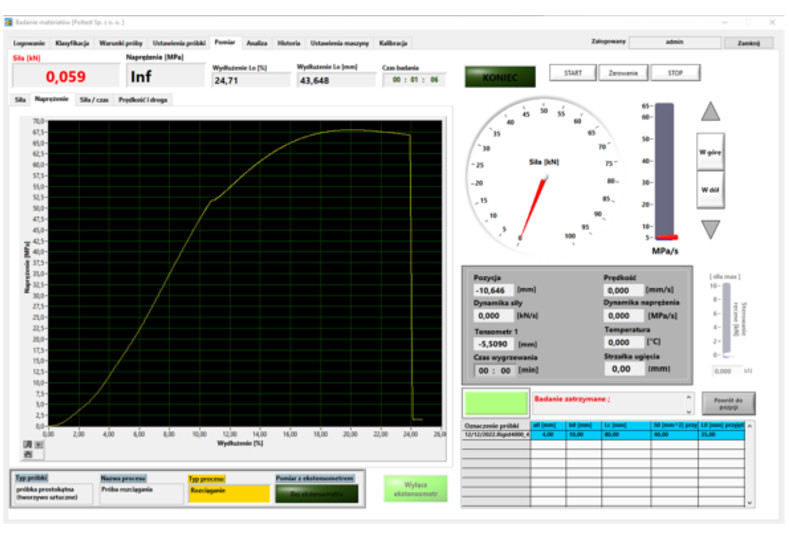Screen dimensions: 789x543
Task: Click the Zalogowany admin field
Action: (x=674, y=42)
